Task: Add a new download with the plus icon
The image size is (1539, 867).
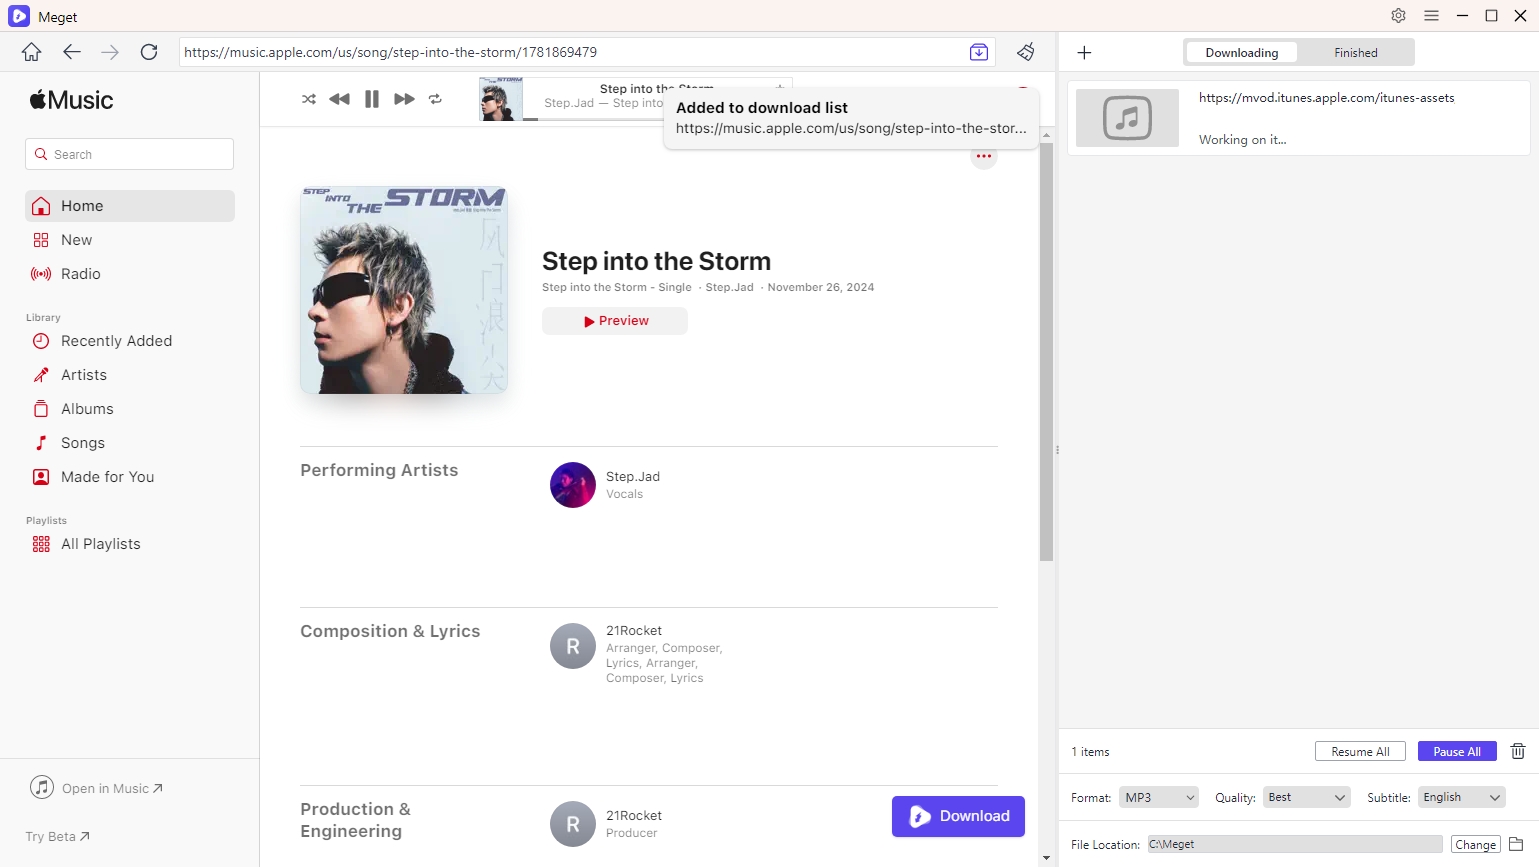Action: 1085,52
